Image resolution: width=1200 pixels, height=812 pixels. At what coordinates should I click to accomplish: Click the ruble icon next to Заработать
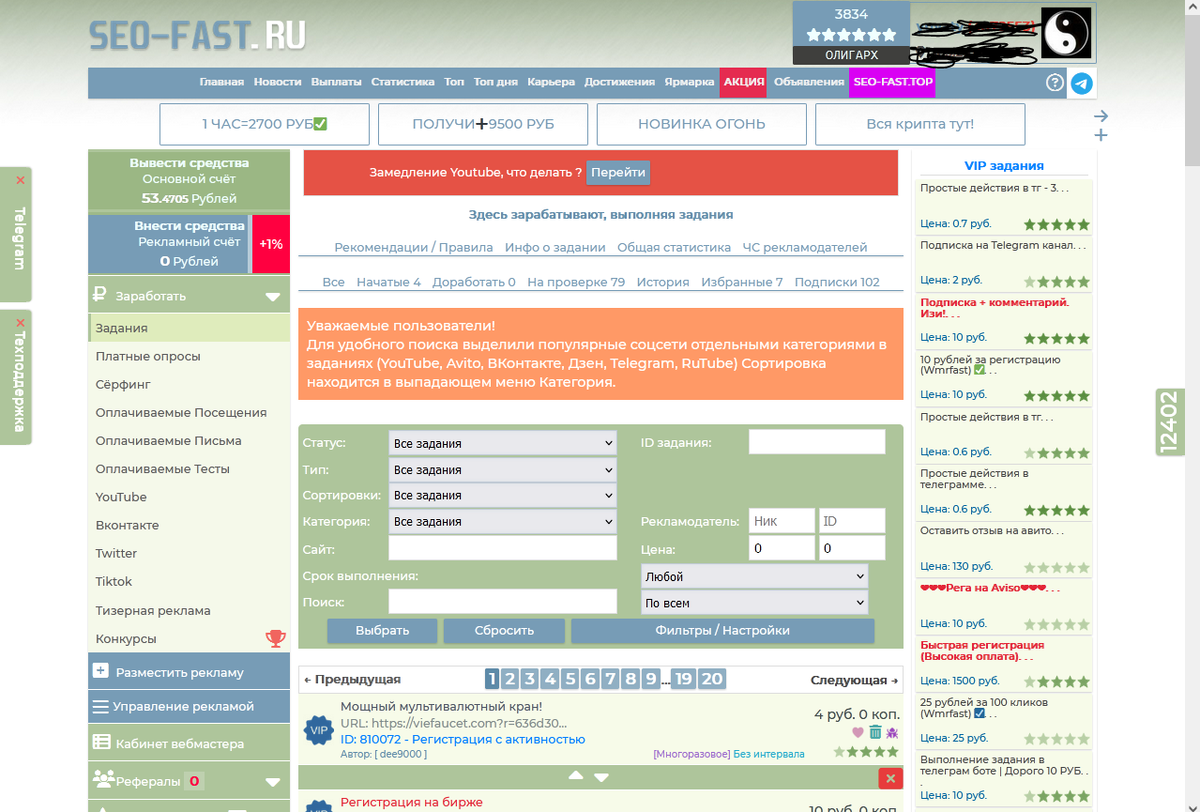click(99, 295)
